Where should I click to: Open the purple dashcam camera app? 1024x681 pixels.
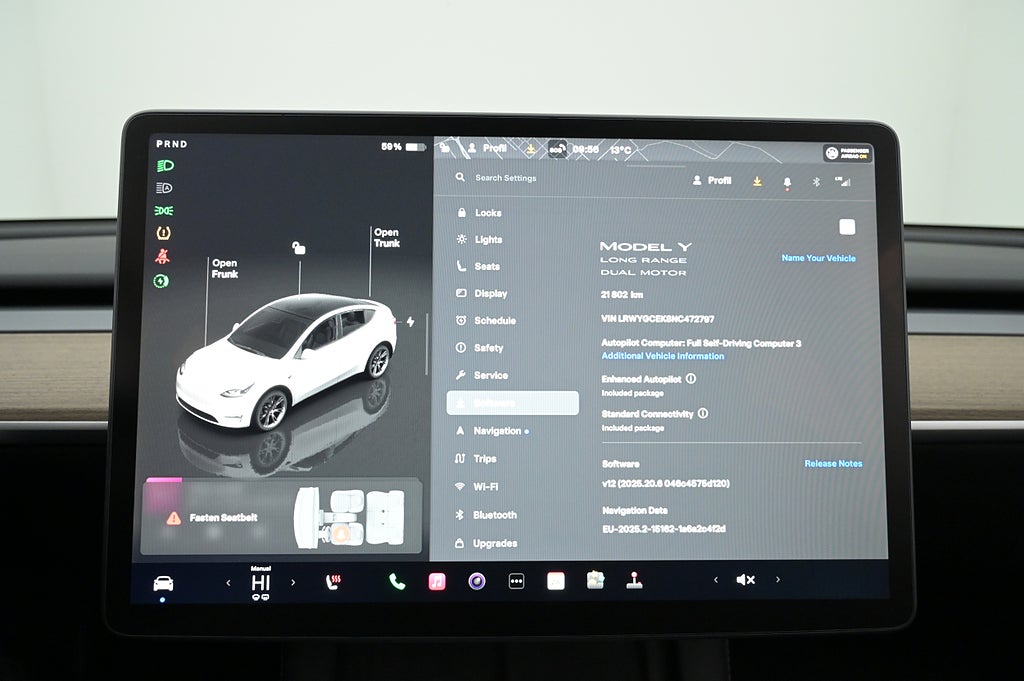pos(477,581)
